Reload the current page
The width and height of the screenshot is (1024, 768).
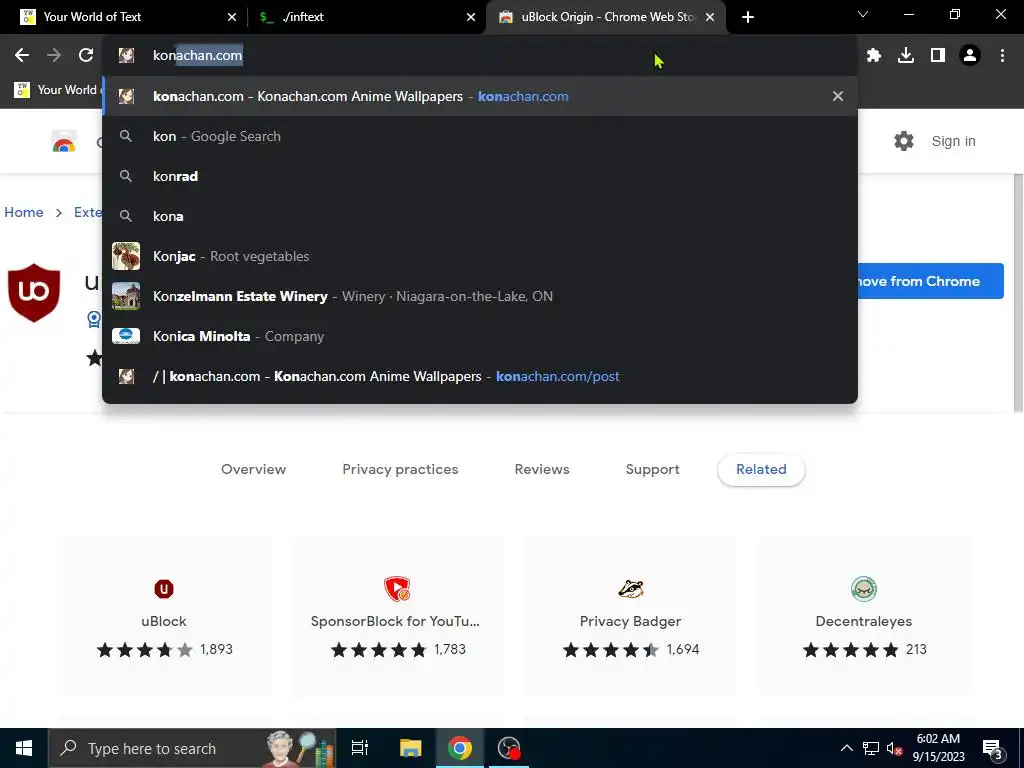tap(86, 56)
